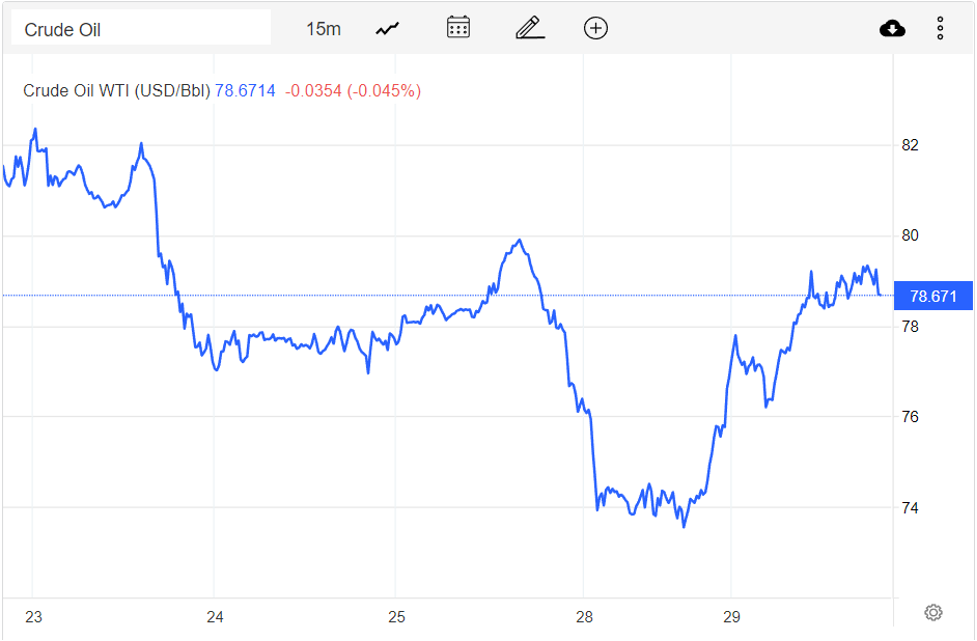The height and width of the screenshot is (641, 977).
Task: Select the drawing tools pencil icon
Action: click(529, 27)
